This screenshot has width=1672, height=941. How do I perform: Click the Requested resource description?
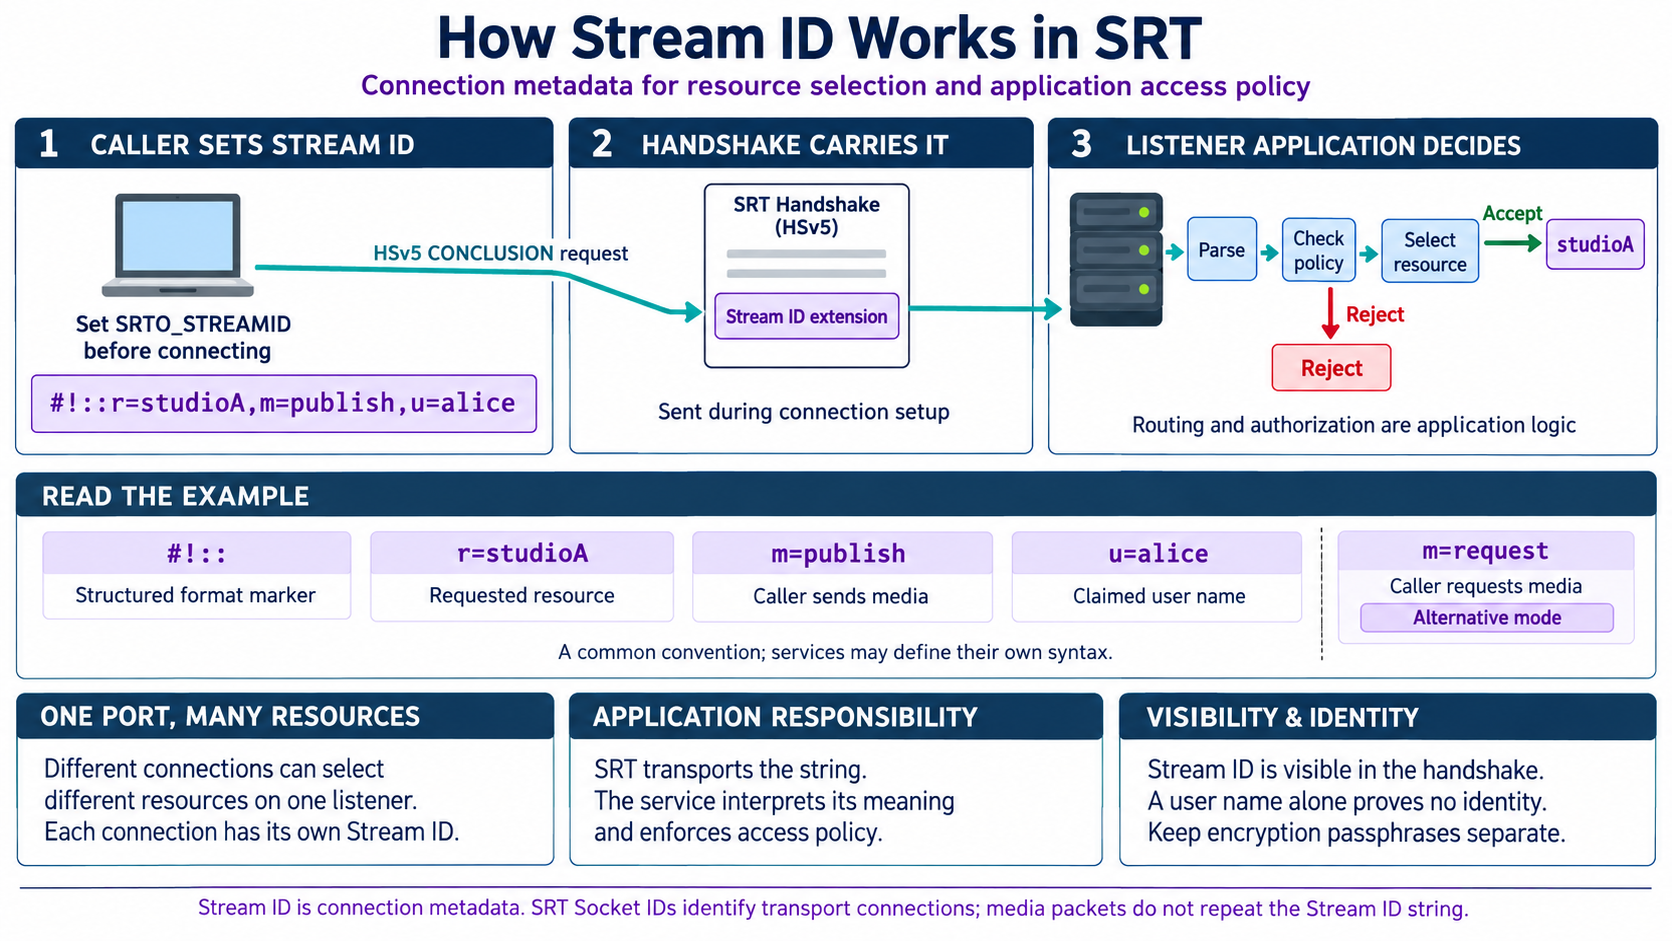522,595
